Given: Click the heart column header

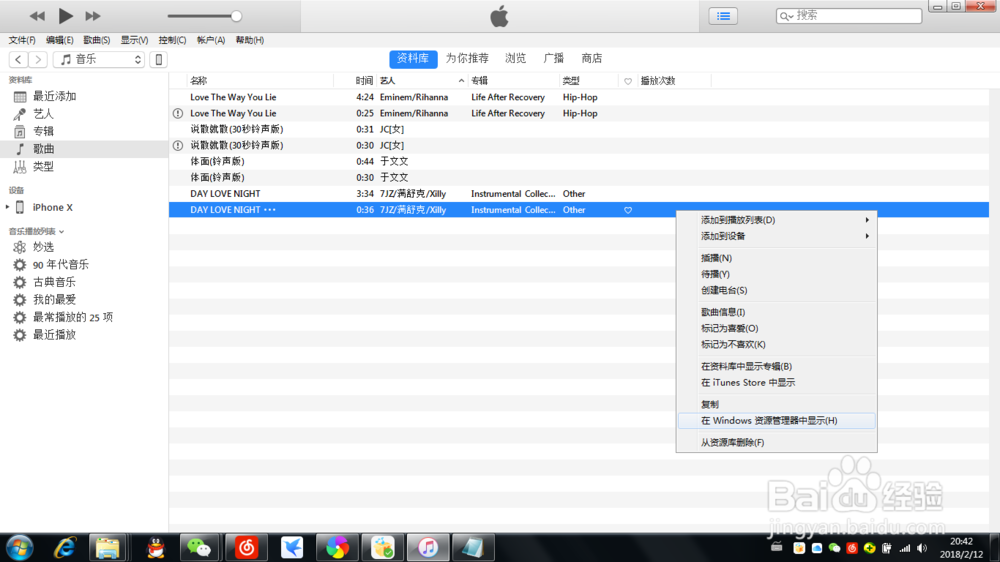Looking at the screenshot, I should tap(628, 81).
